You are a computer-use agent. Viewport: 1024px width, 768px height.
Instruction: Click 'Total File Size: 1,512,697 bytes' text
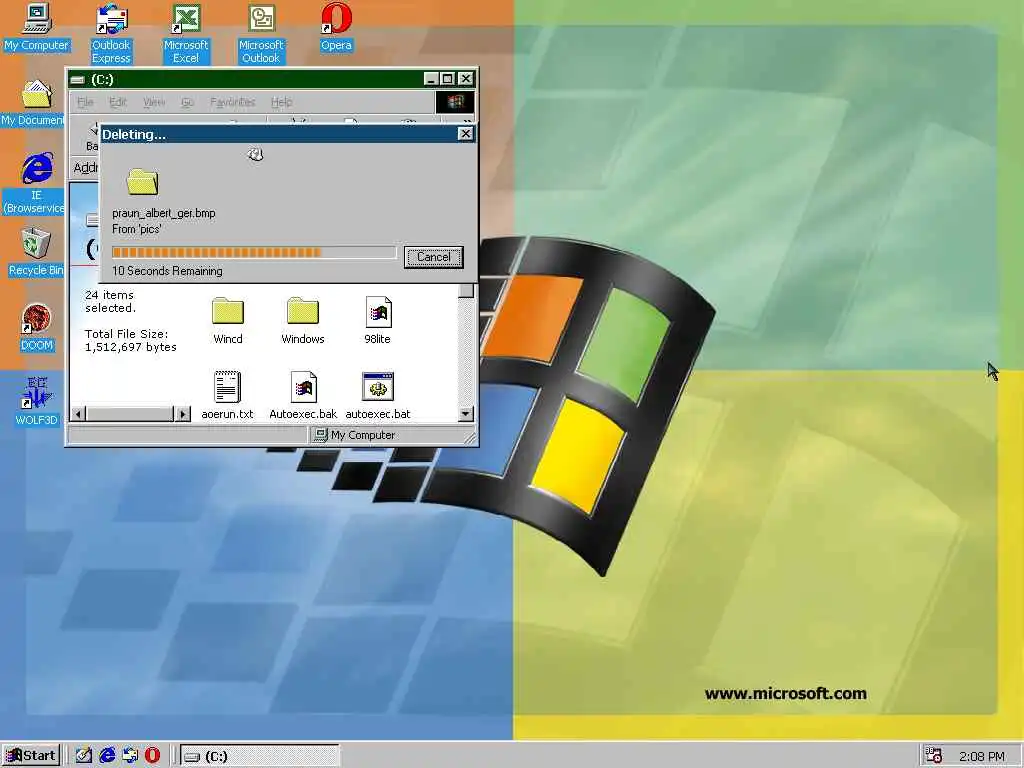tap(131, 340)
